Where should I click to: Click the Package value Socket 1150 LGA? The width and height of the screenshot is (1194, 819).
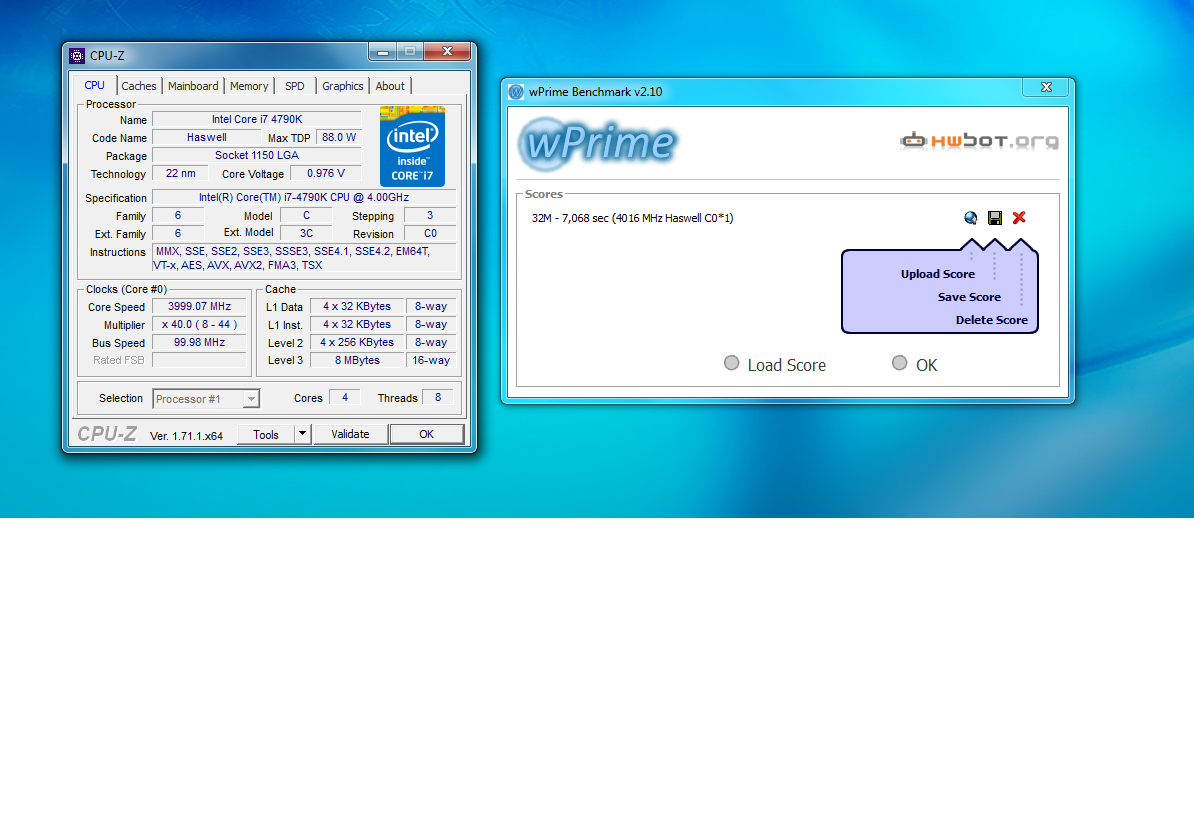pos(257,155)
